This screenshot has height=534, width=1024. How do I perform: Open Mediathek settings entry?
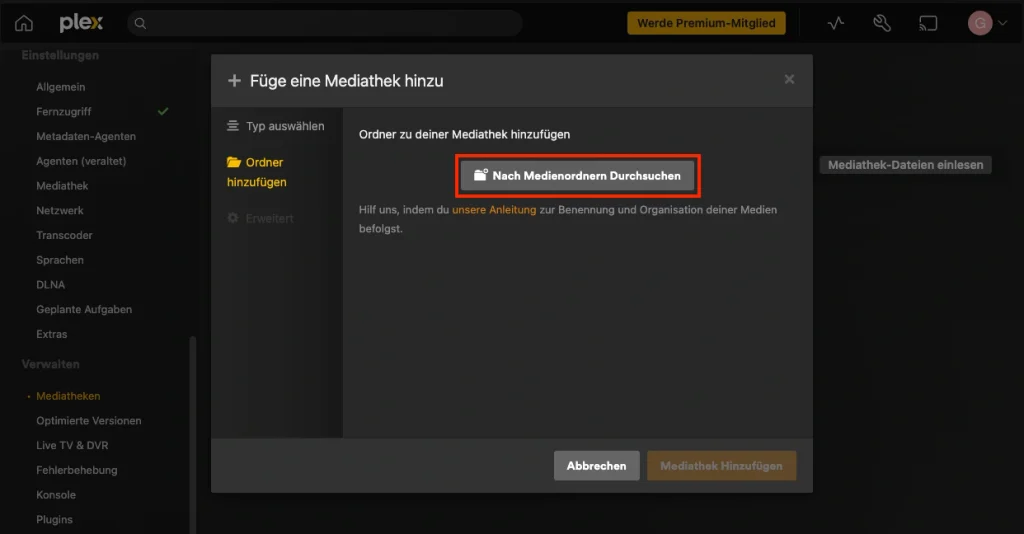click(x=62, y=186)
